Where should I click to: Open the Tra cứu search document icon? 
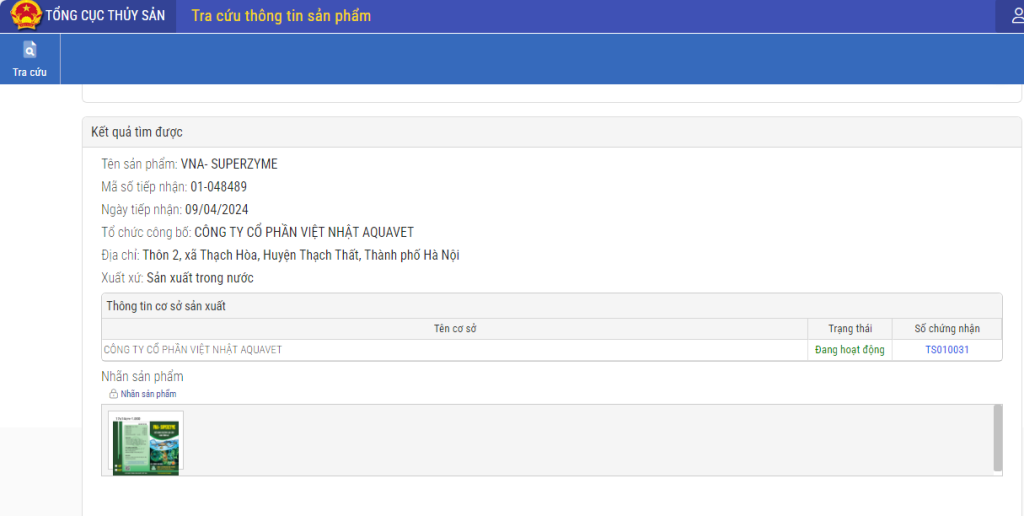click(x=29, y=50)
